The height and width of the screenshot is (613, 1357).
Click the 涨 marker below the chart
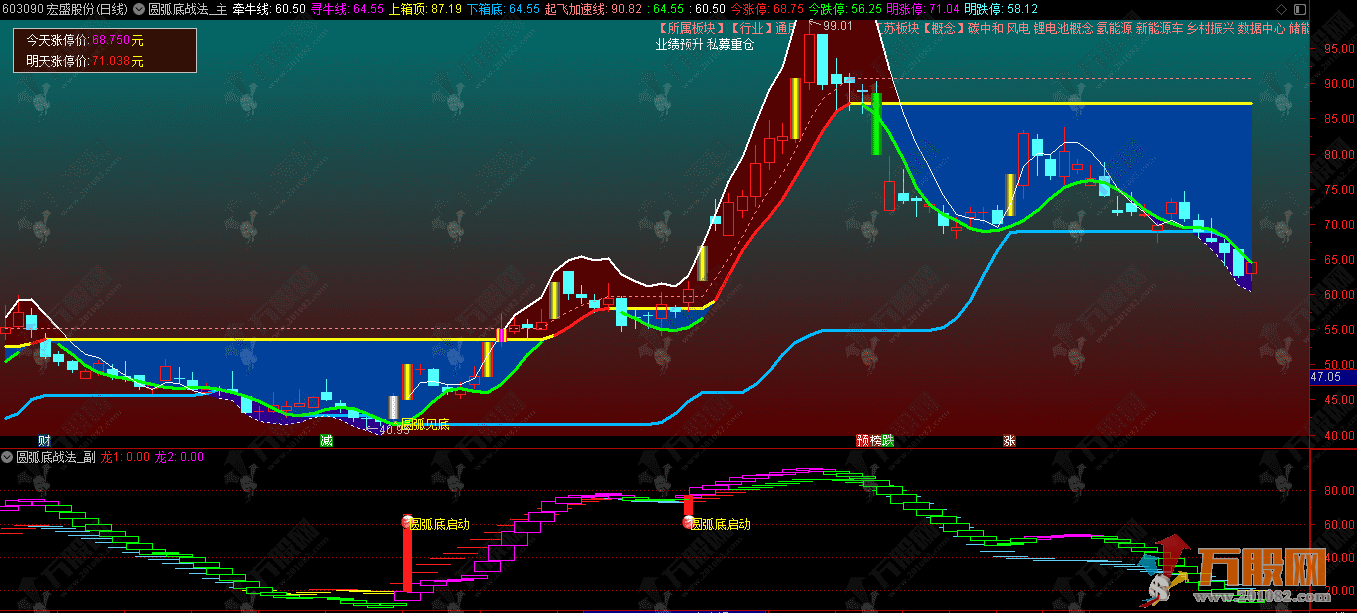1010,440
